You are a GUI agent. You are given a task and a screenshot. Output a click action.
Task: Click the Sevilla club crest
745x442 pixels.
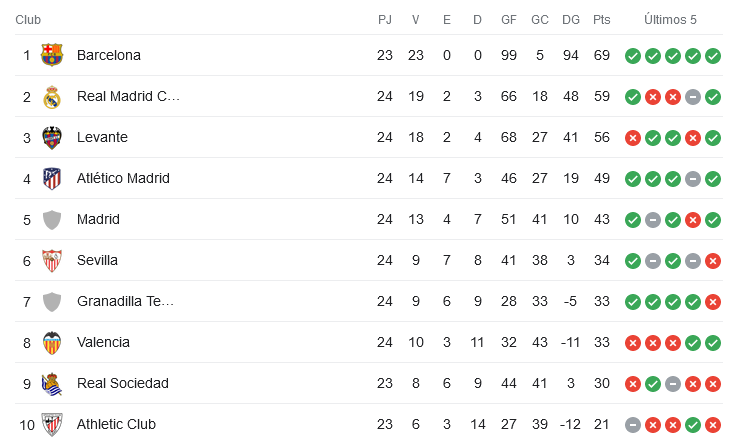click(52, 261)
